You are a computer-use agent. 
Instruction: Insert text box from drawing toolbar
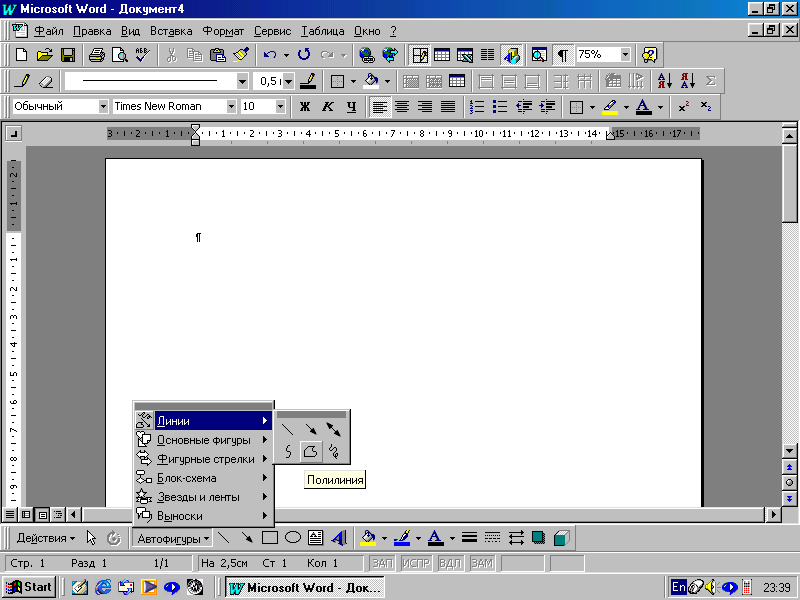point(316,538)
